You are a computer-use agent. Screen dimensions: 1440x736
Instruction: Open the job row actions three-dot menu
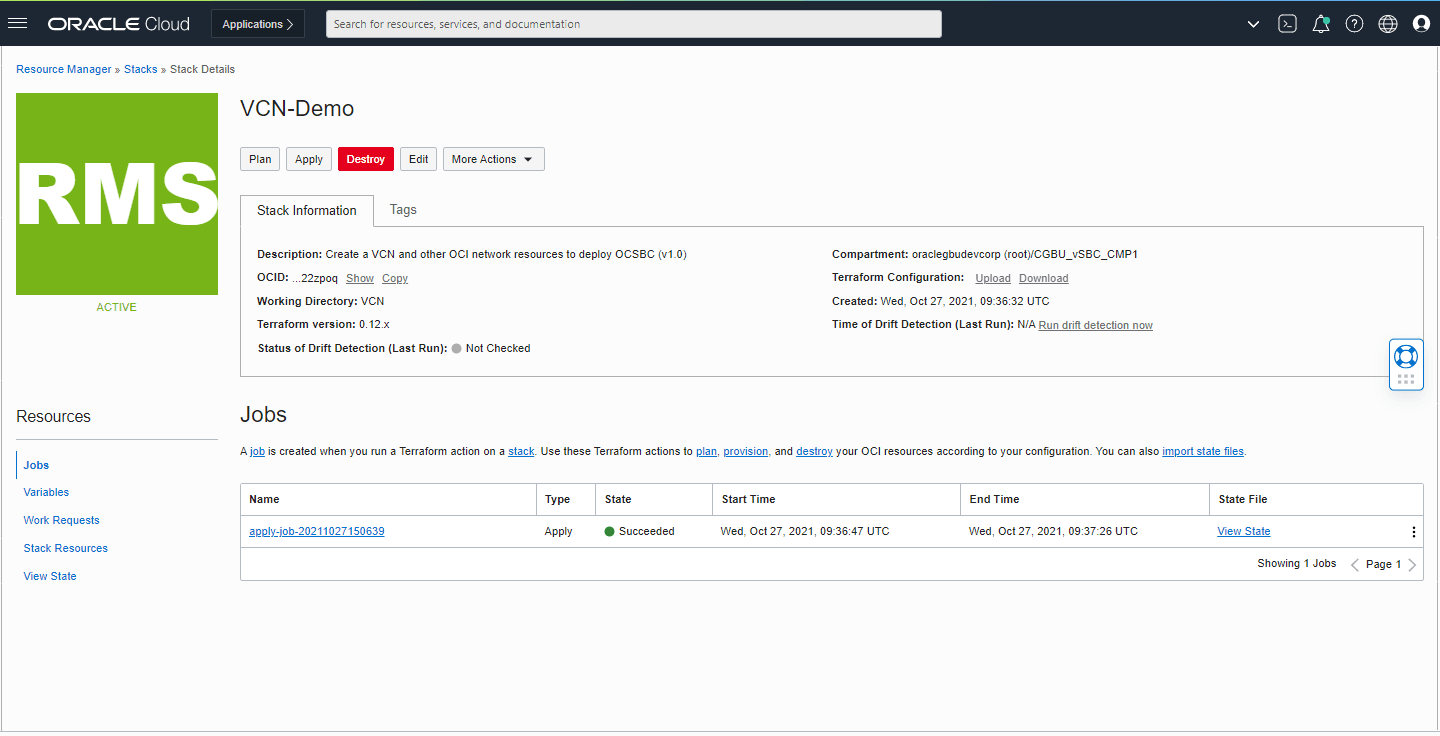(x=1413, y=531)
